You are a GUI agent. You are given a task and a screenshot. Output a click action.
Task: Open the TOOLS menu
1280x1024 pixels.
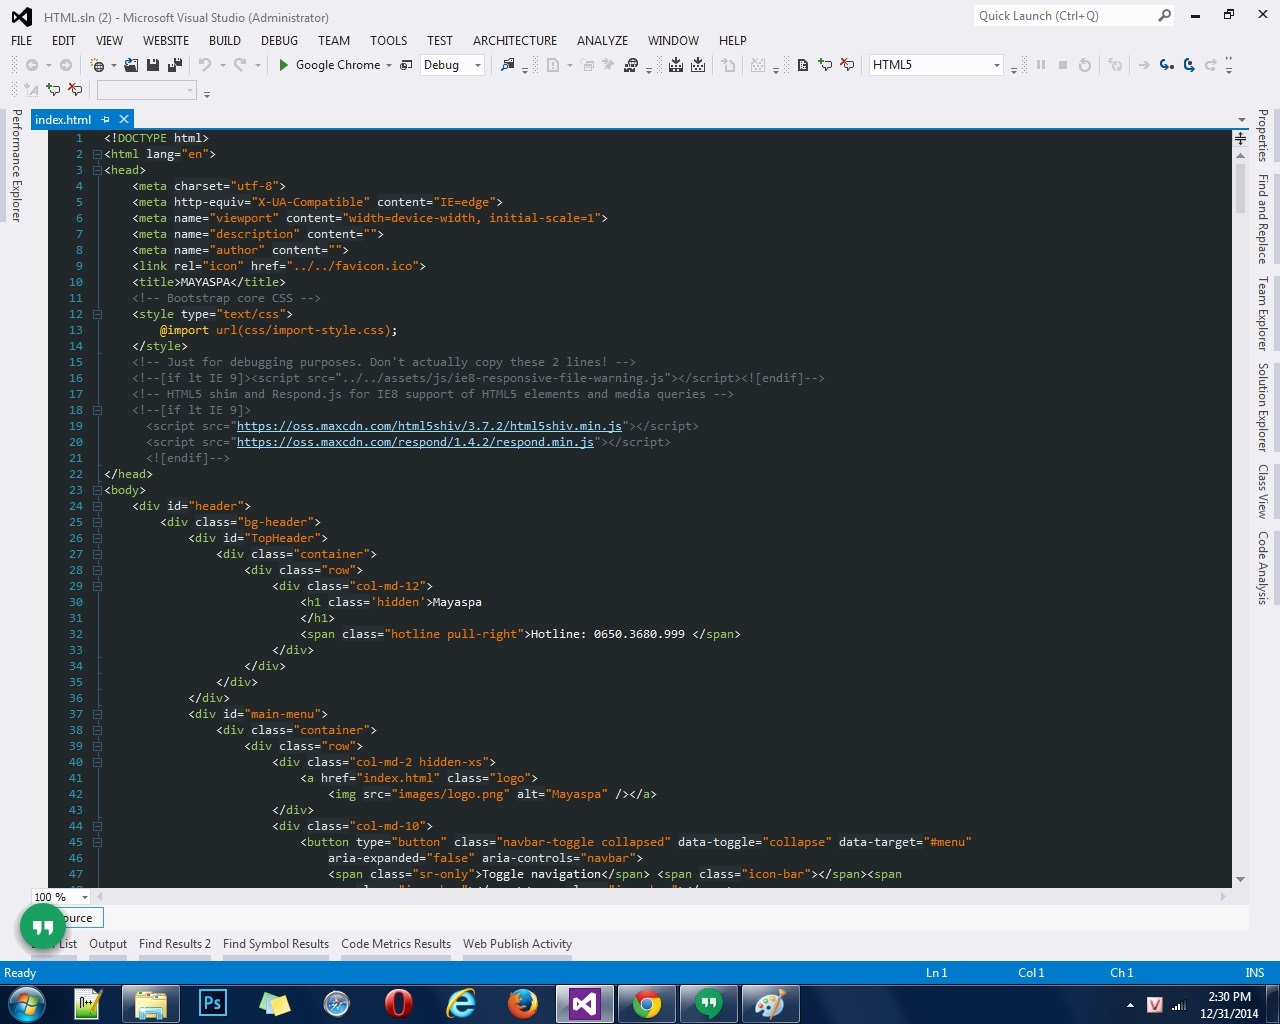pos(388,41)
